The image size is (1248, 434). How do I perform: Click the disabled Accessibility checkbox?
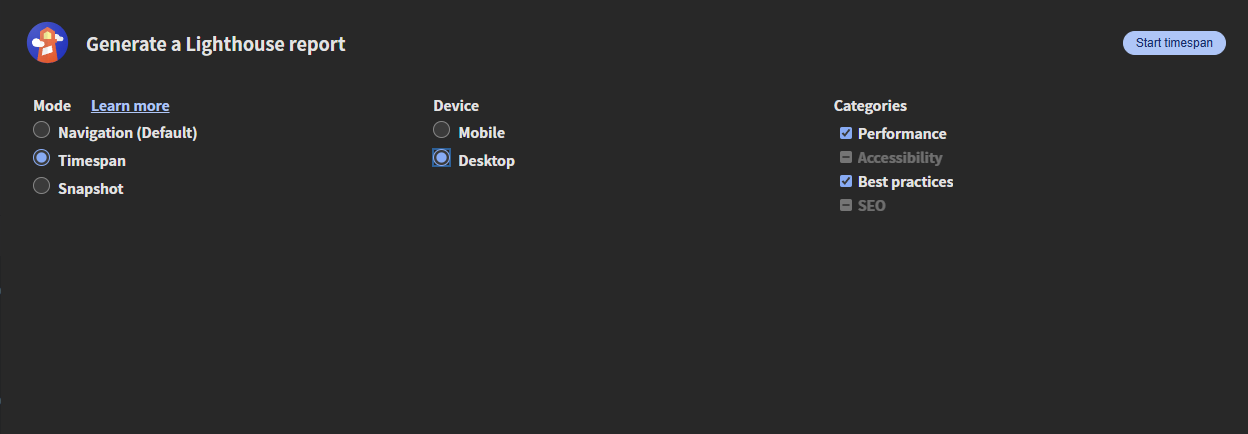coord(846,157)
